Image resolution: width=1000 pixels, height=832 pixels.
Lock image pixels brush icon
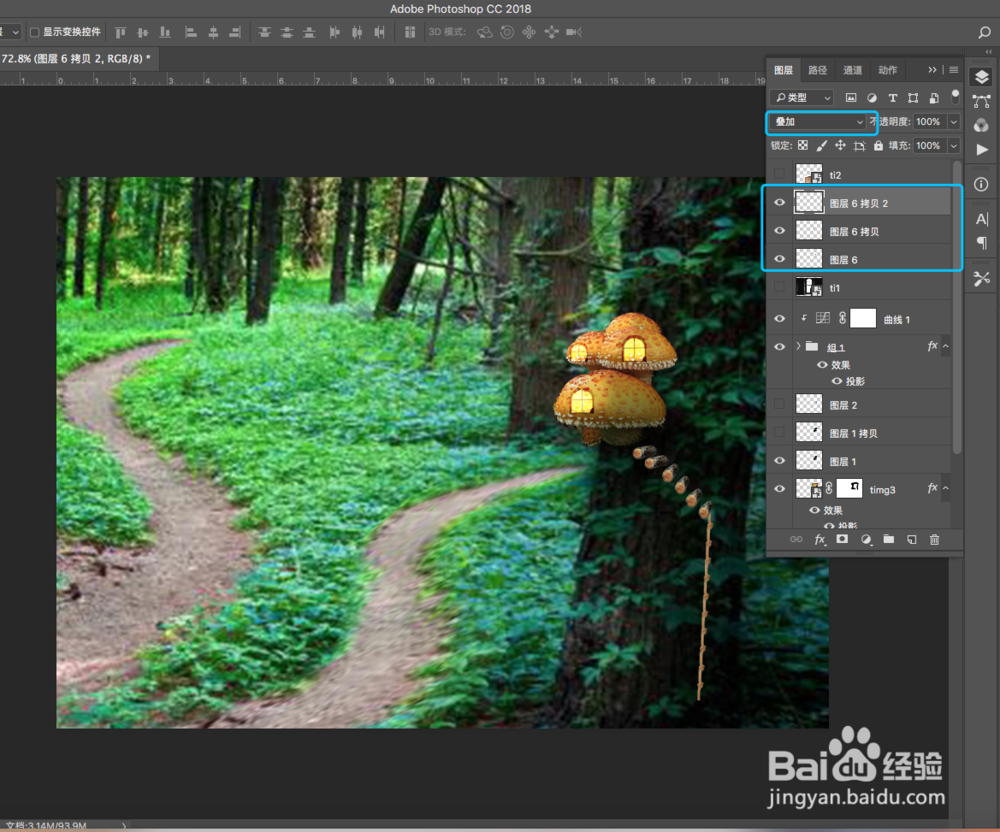[821, 145]
